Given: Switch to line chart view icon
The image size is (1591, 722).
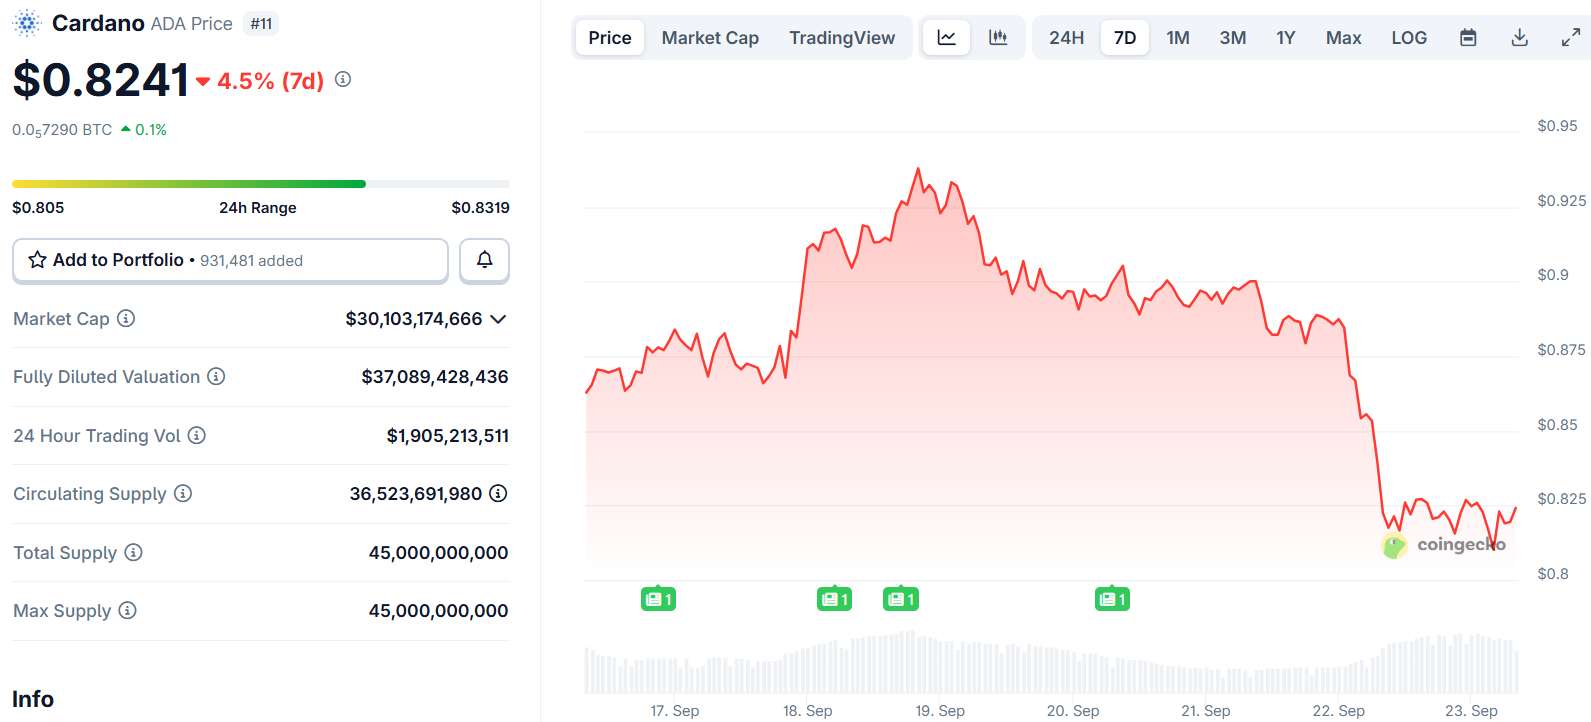Looking at the screenshot, I should pos(946,38).
